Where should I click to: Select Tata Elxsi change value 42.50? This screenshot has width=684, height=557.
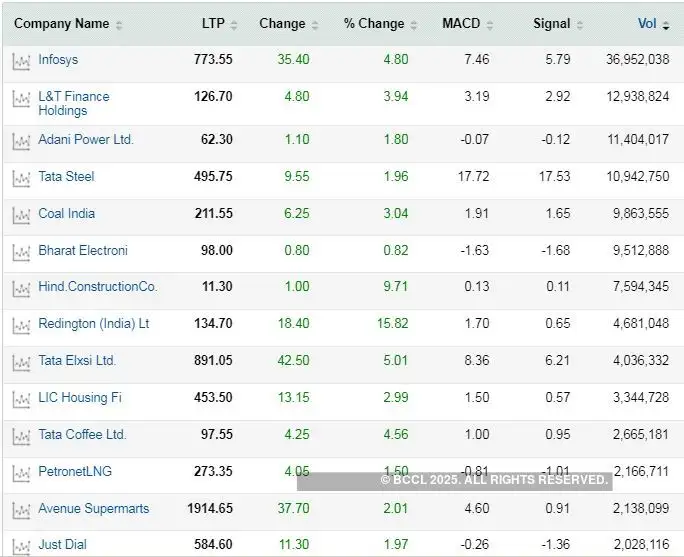pyautogui.click(x=294, y=361)
